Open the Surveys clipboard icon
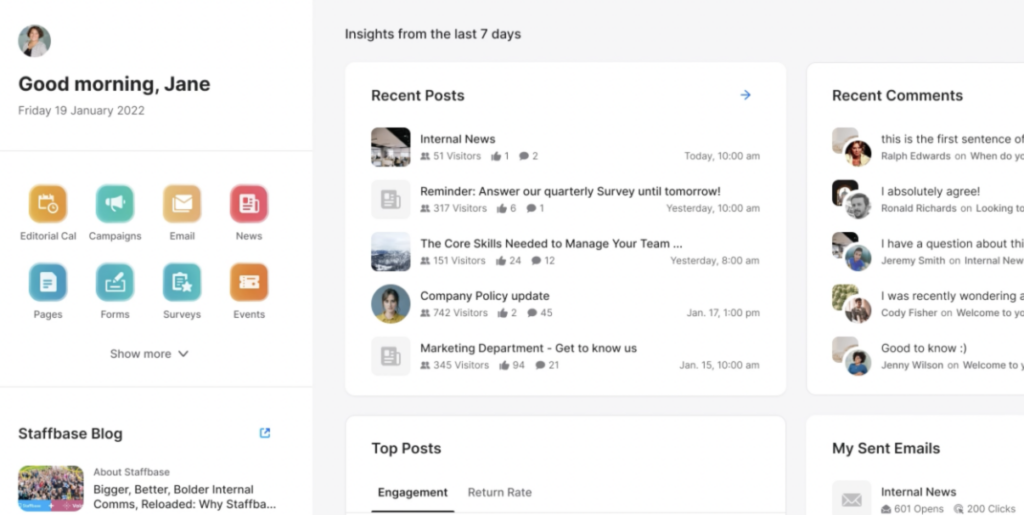Screen dimensions: 1024x515 tap(182, 283)
